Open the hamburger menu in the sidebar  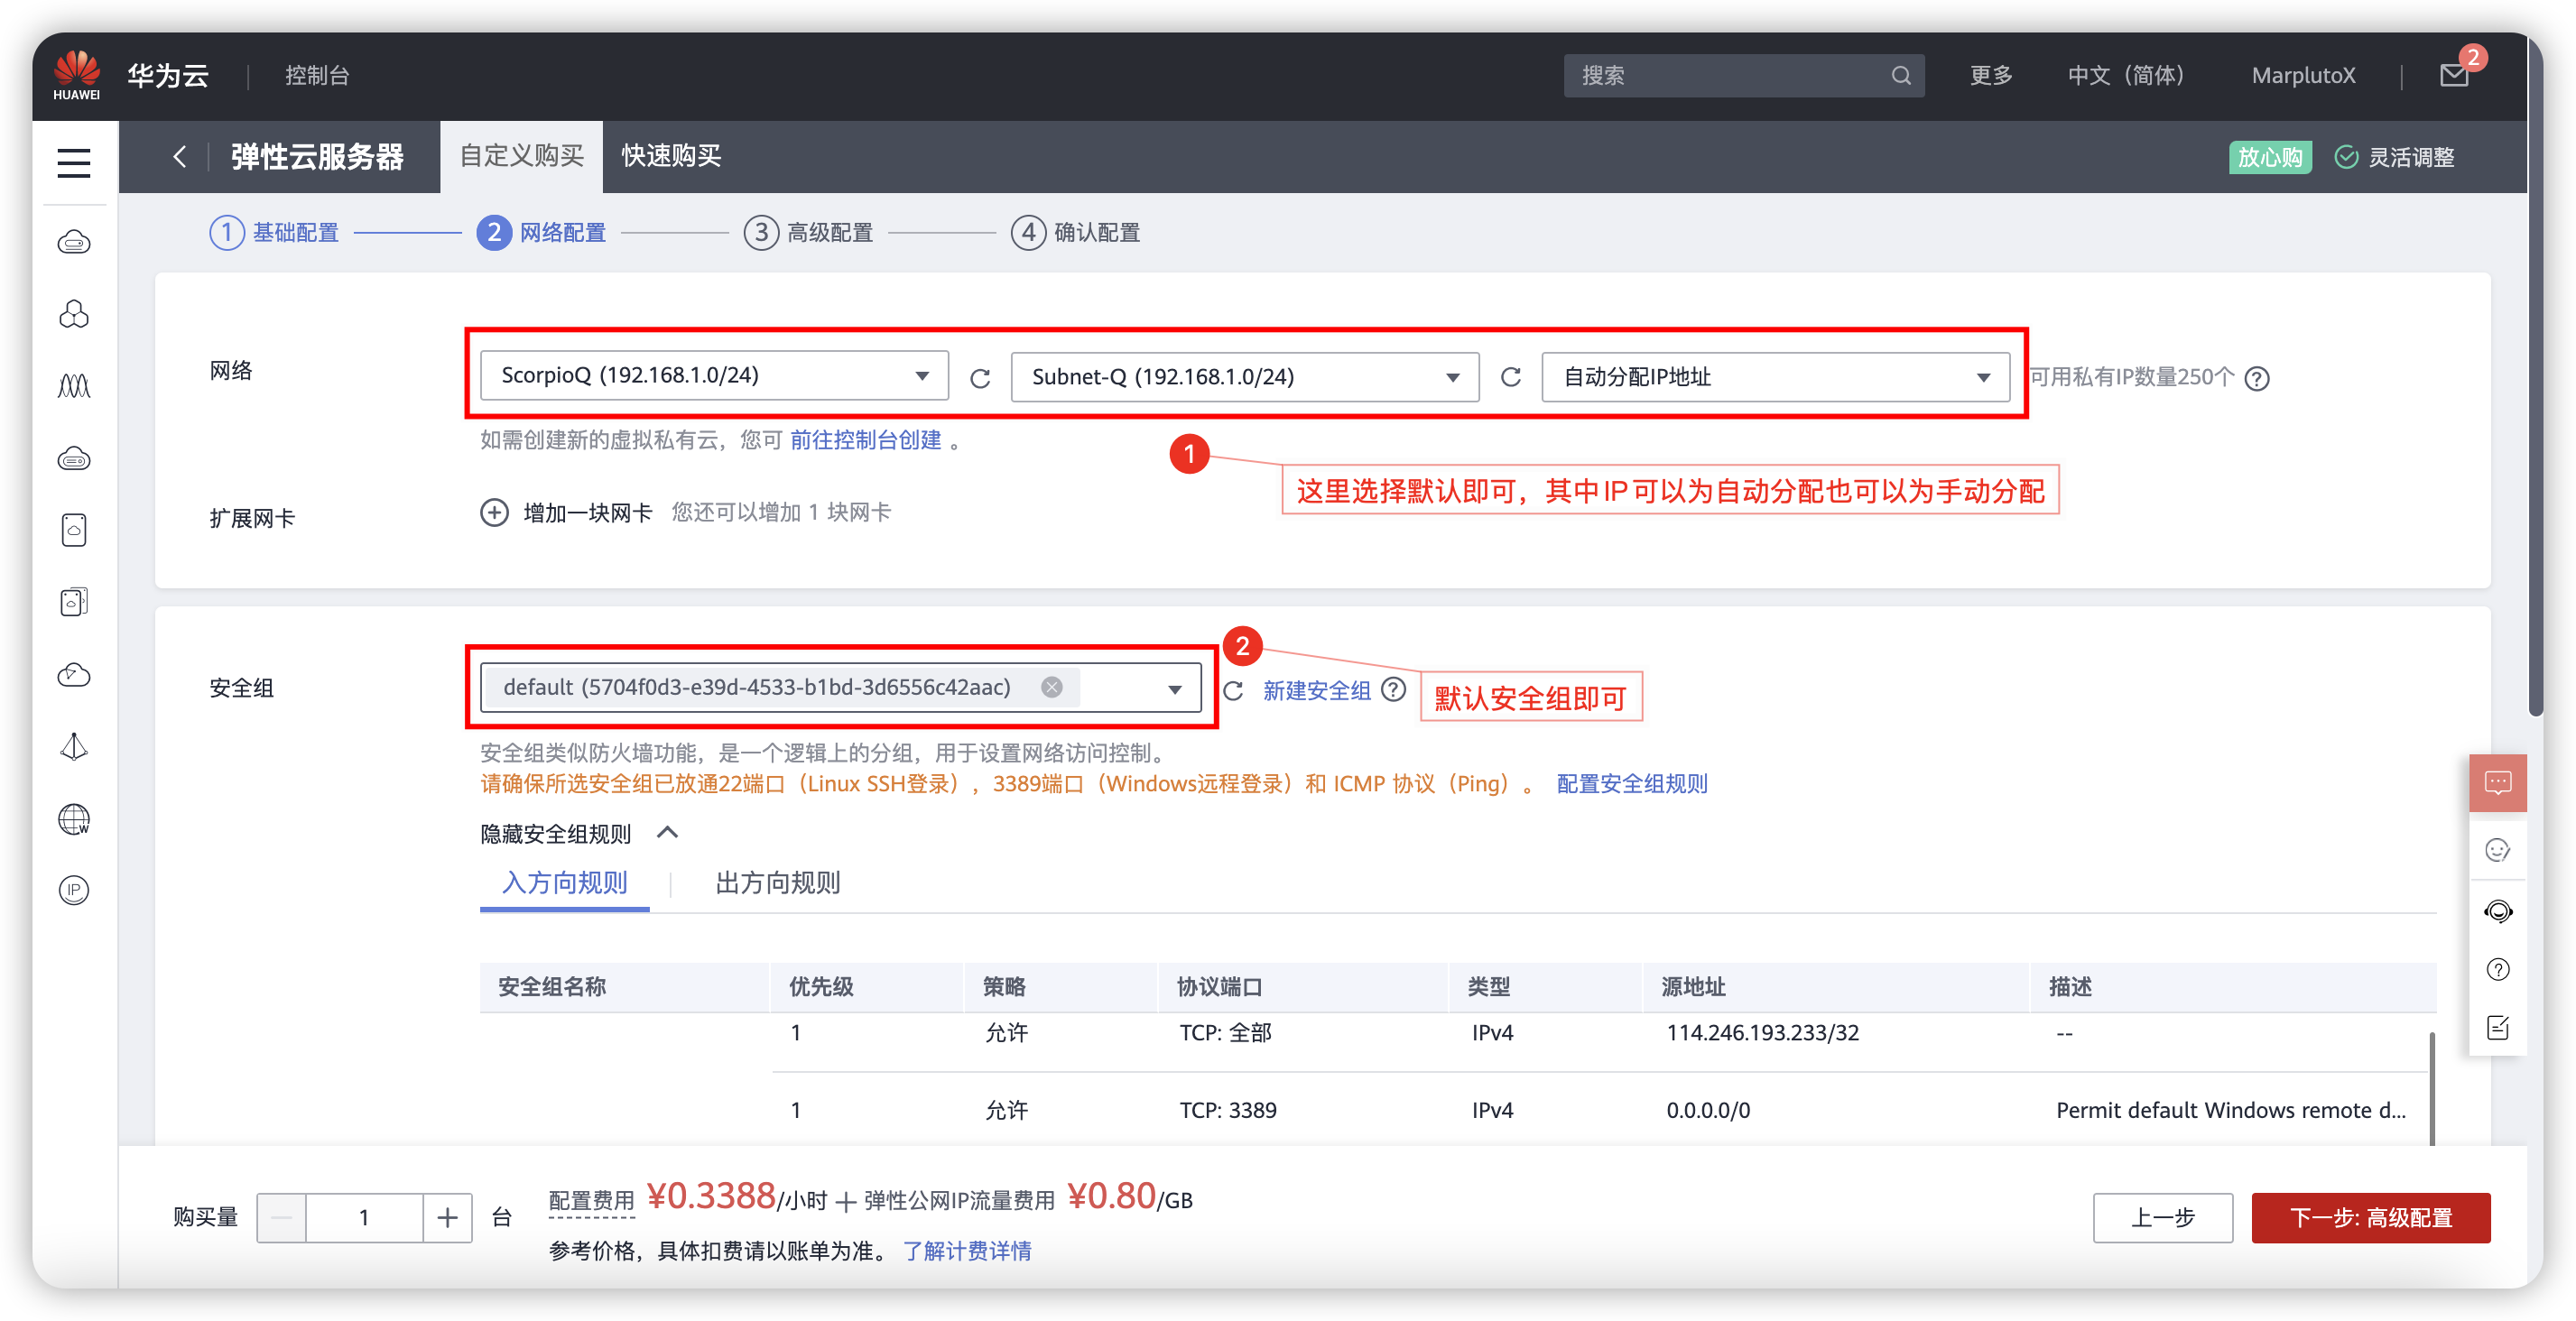pos(74,162)
